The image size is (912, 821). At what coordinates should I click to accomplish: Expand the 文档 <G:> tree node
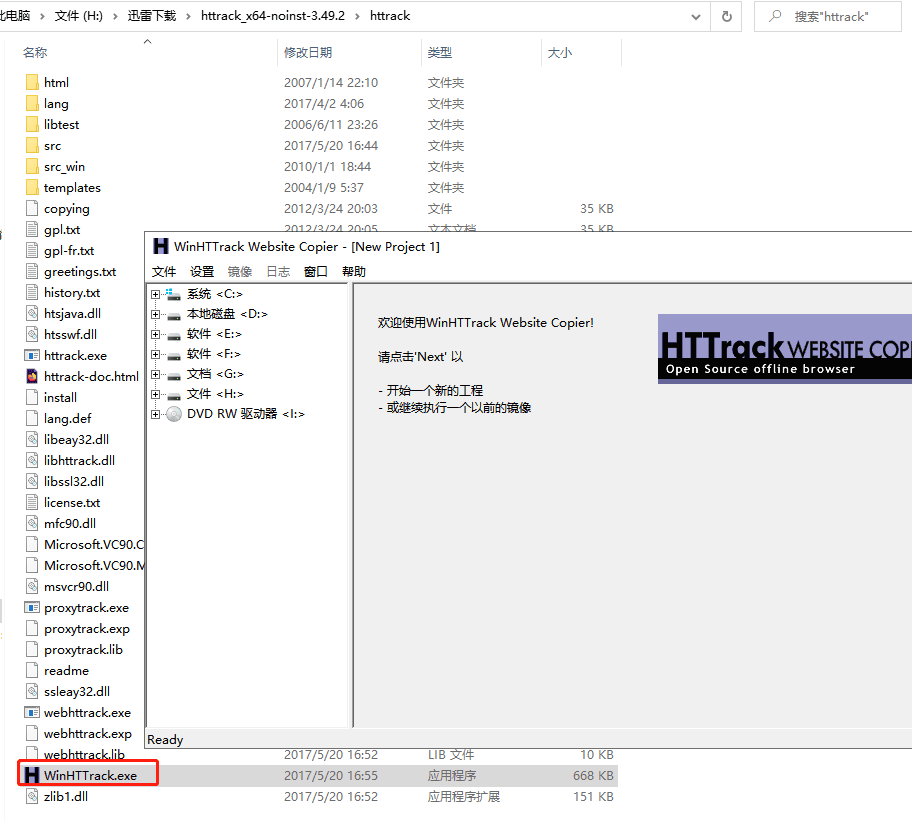click(155, 374)
